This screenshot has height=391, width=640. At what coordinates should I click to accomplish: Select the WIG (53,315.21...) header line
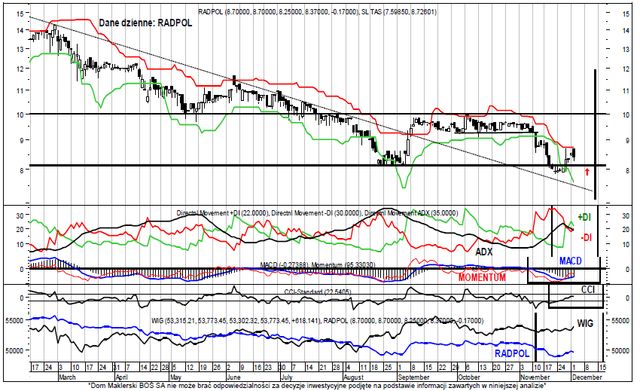317,321
